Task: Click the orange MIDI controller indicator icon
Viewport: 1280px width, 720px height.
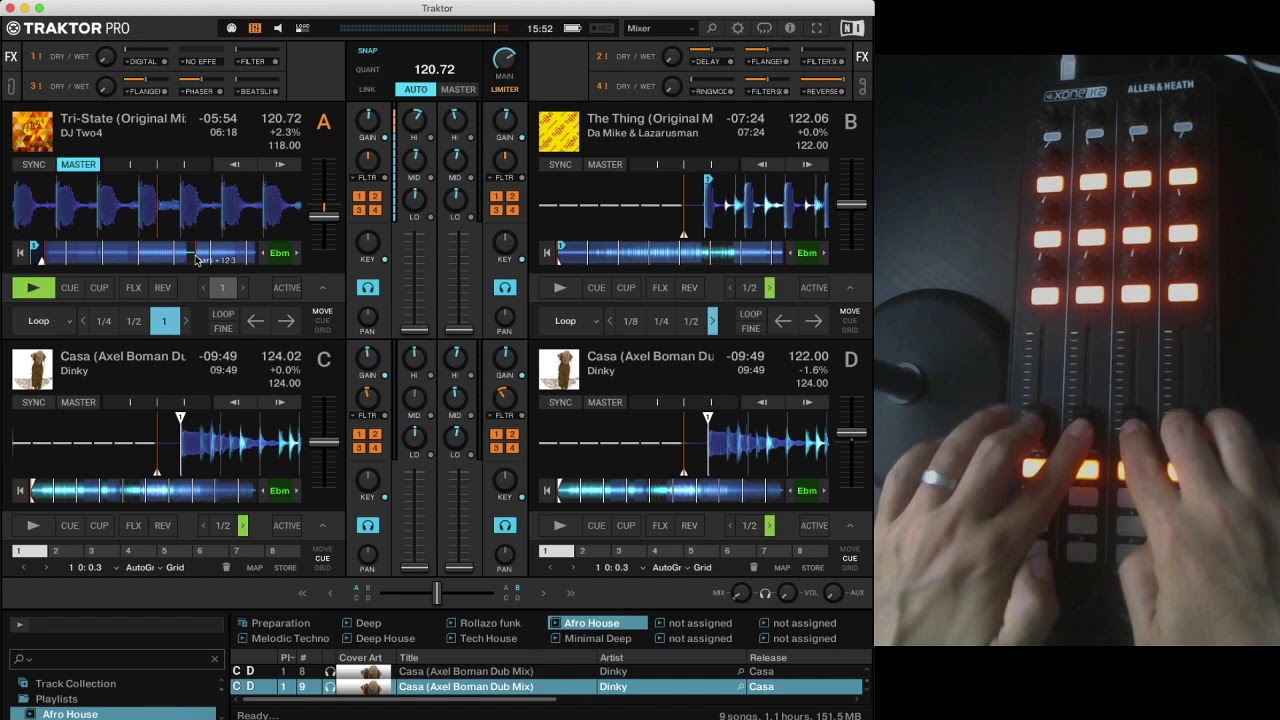Action: coord(254,29)
